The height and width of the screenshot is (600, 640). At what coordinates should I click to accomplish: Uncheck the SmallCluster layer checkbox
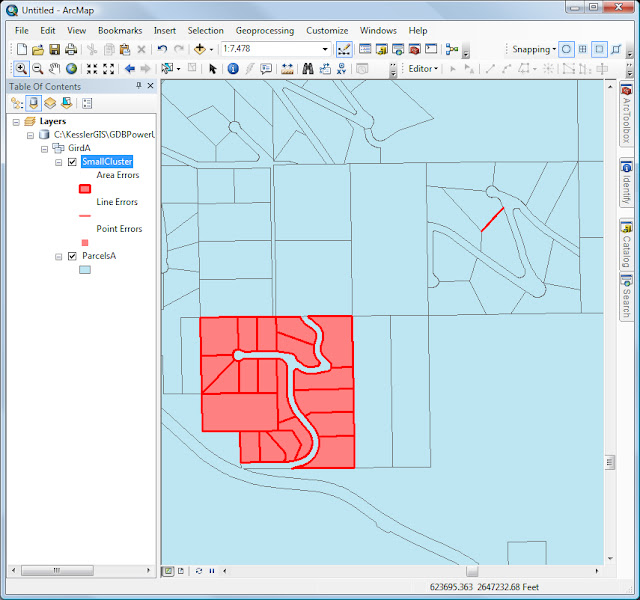[72, 162]
